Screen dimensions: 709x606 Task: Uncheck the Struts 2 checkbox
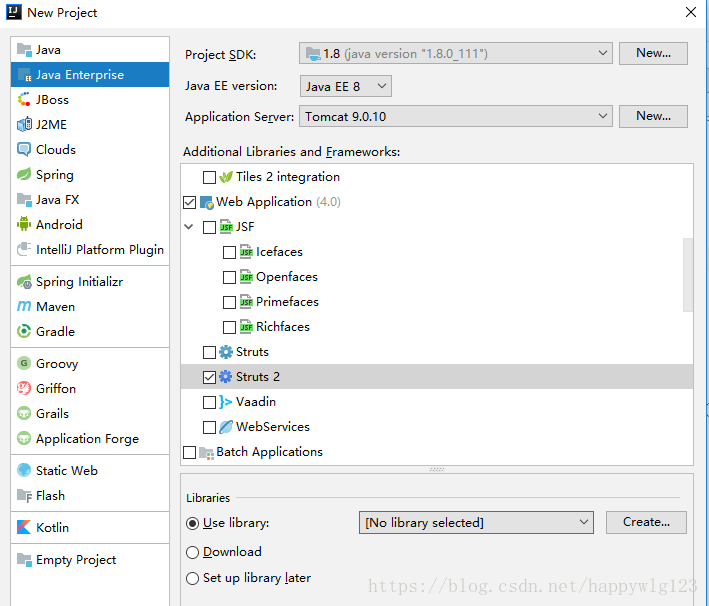click(x=209, y=377)
